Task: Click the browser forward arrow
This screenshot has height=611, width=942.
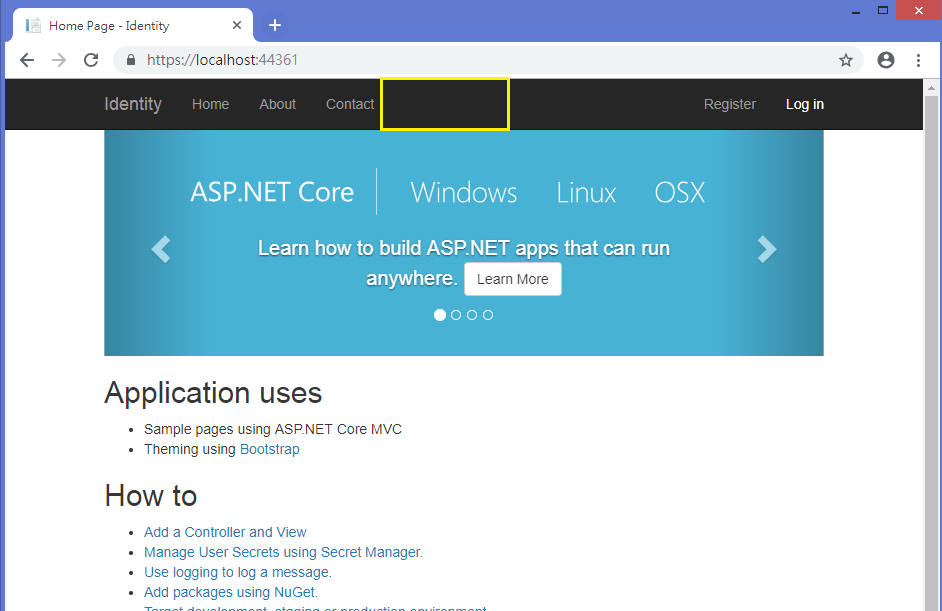Action: pos(59,60)
